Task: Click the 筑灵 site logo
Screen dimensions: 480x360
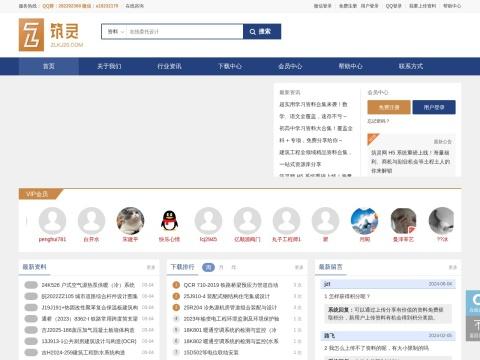Action: [51, 35]
